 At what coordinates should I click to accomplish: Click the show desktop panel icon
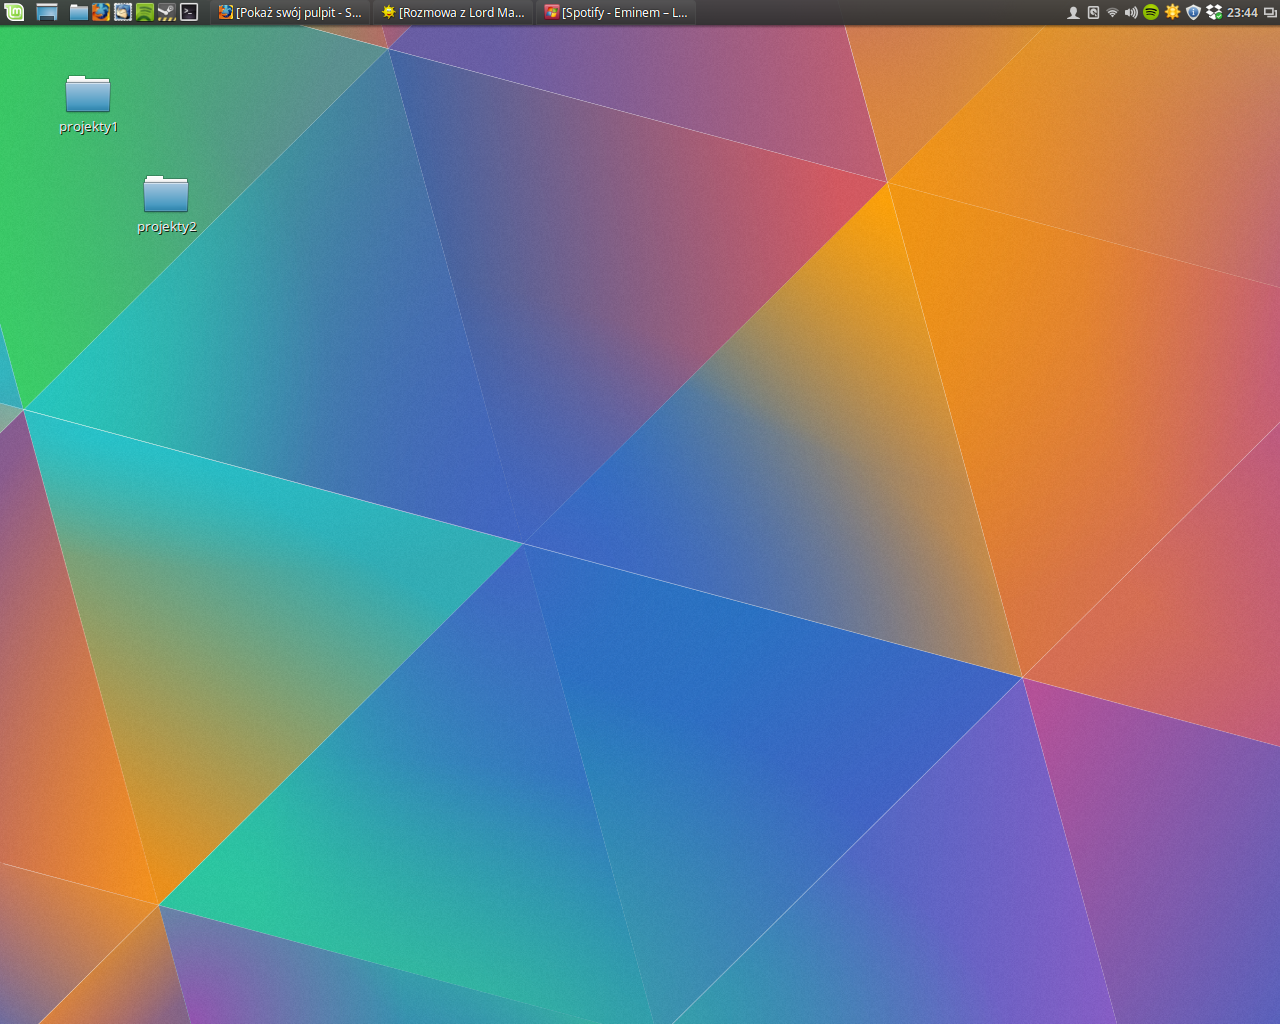point(47,12)
